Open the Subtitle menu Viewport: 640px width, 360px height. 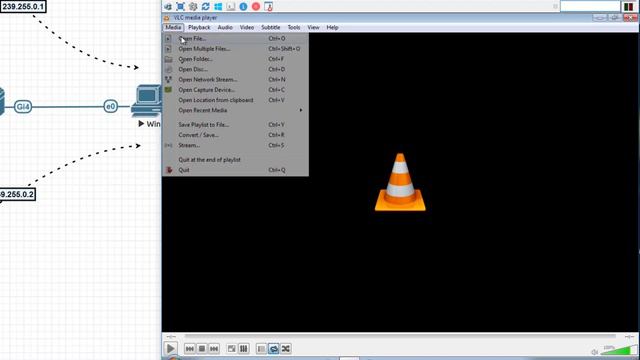271,27
